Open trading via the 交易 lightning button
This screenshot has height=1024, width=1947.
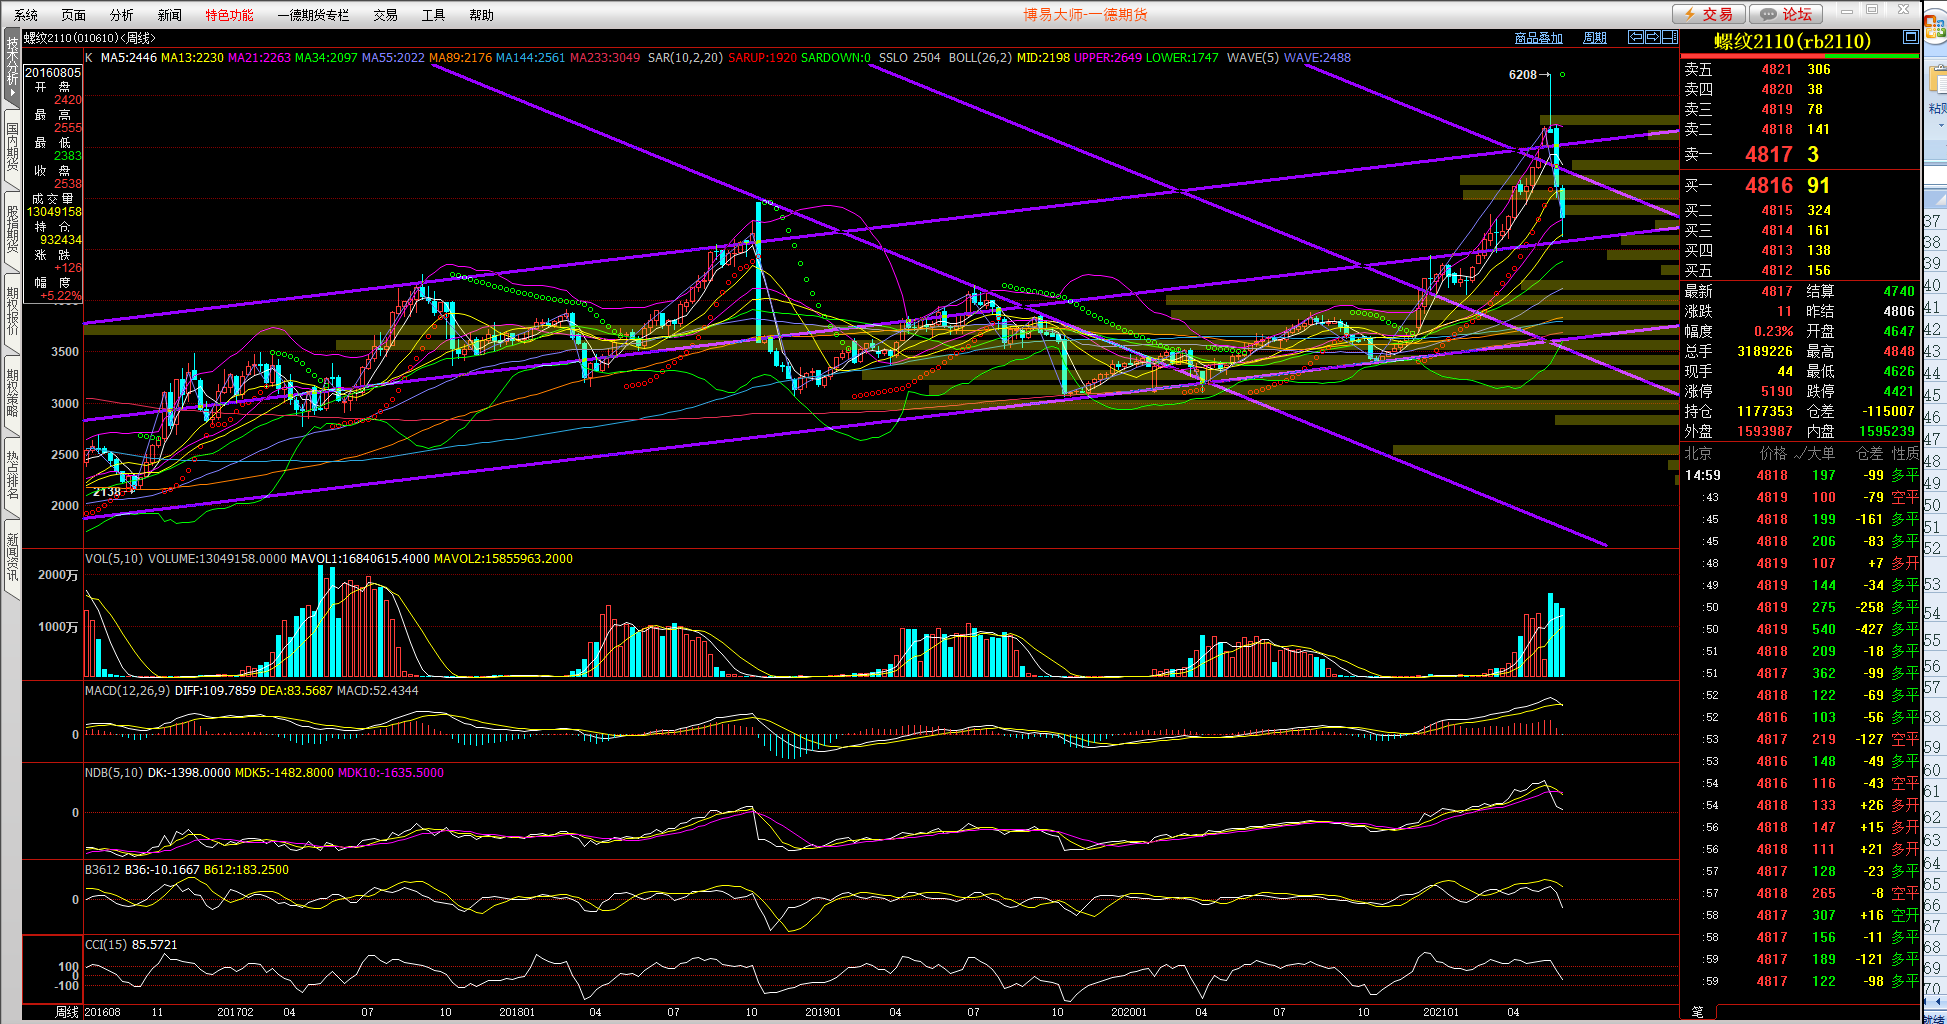click(x=1708, y=14)
